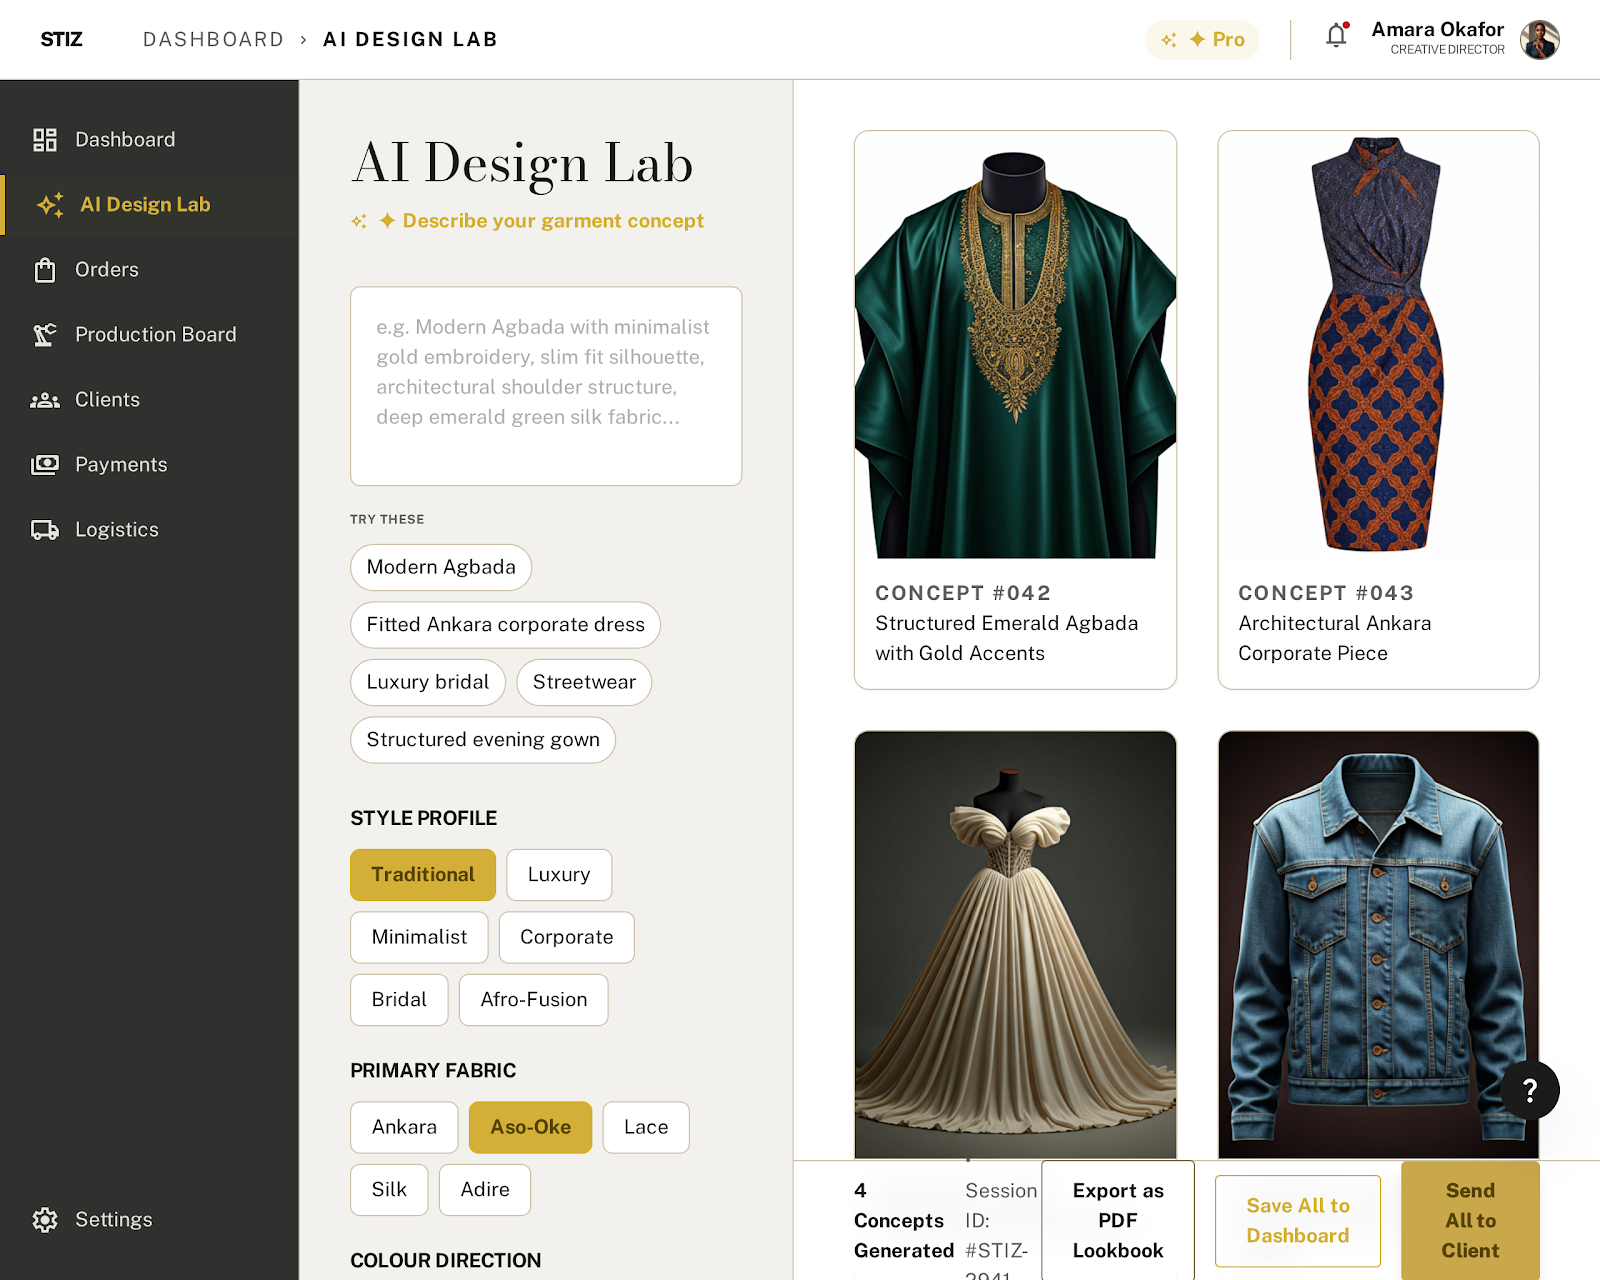Click the '4 Concepts Generated' text
Image resolution: width=1600 pixels, height=1280 pixels.
(x=904, y=1221)
